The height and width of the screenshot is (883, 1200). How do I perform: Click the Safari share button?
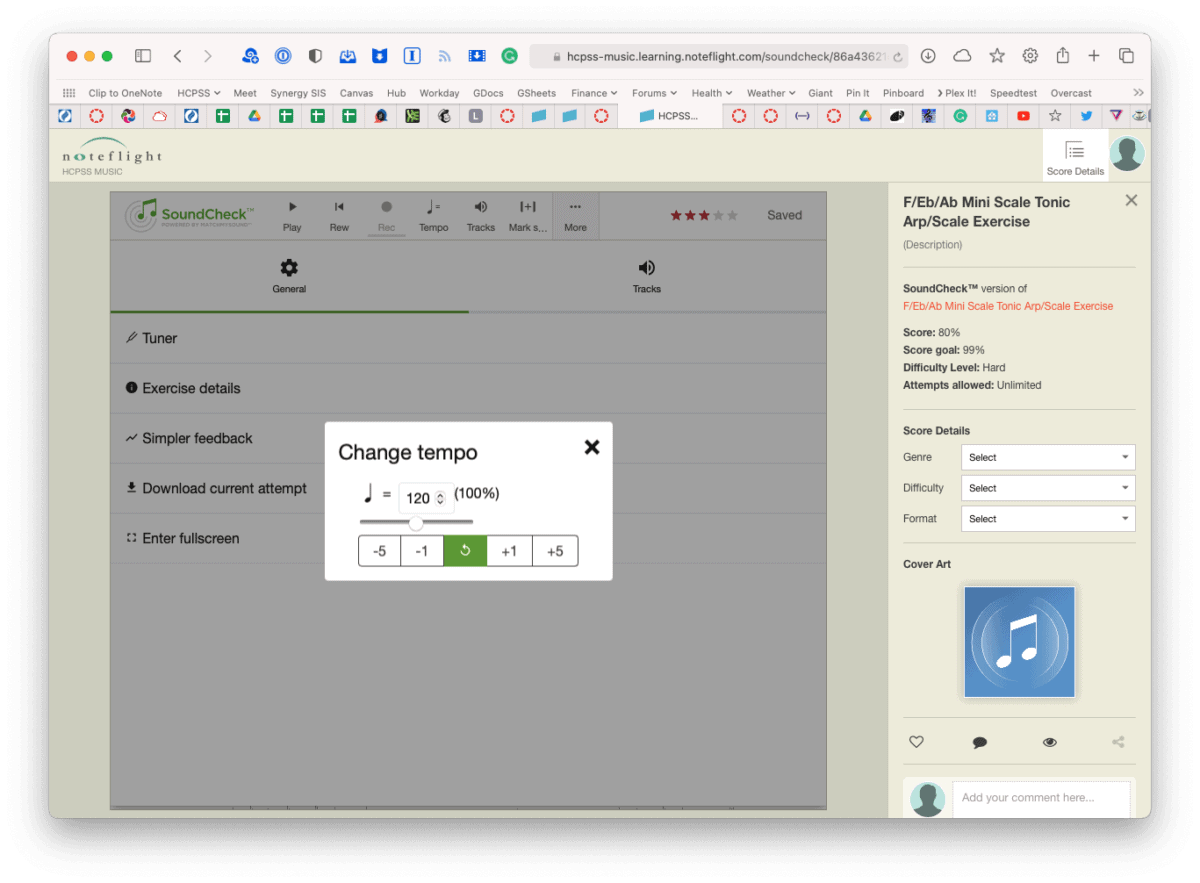(x=1062, y=56)
